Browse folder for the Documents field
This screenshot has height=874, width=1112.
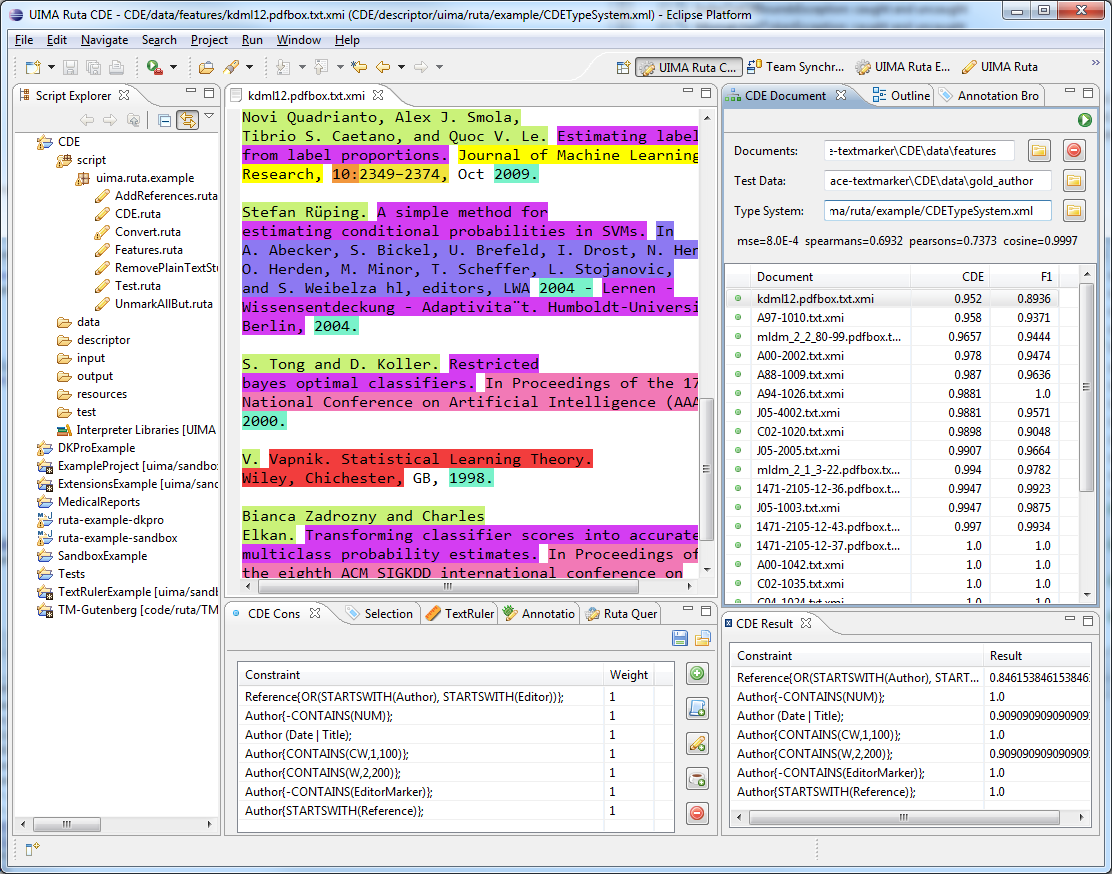tap(1039, 151)
